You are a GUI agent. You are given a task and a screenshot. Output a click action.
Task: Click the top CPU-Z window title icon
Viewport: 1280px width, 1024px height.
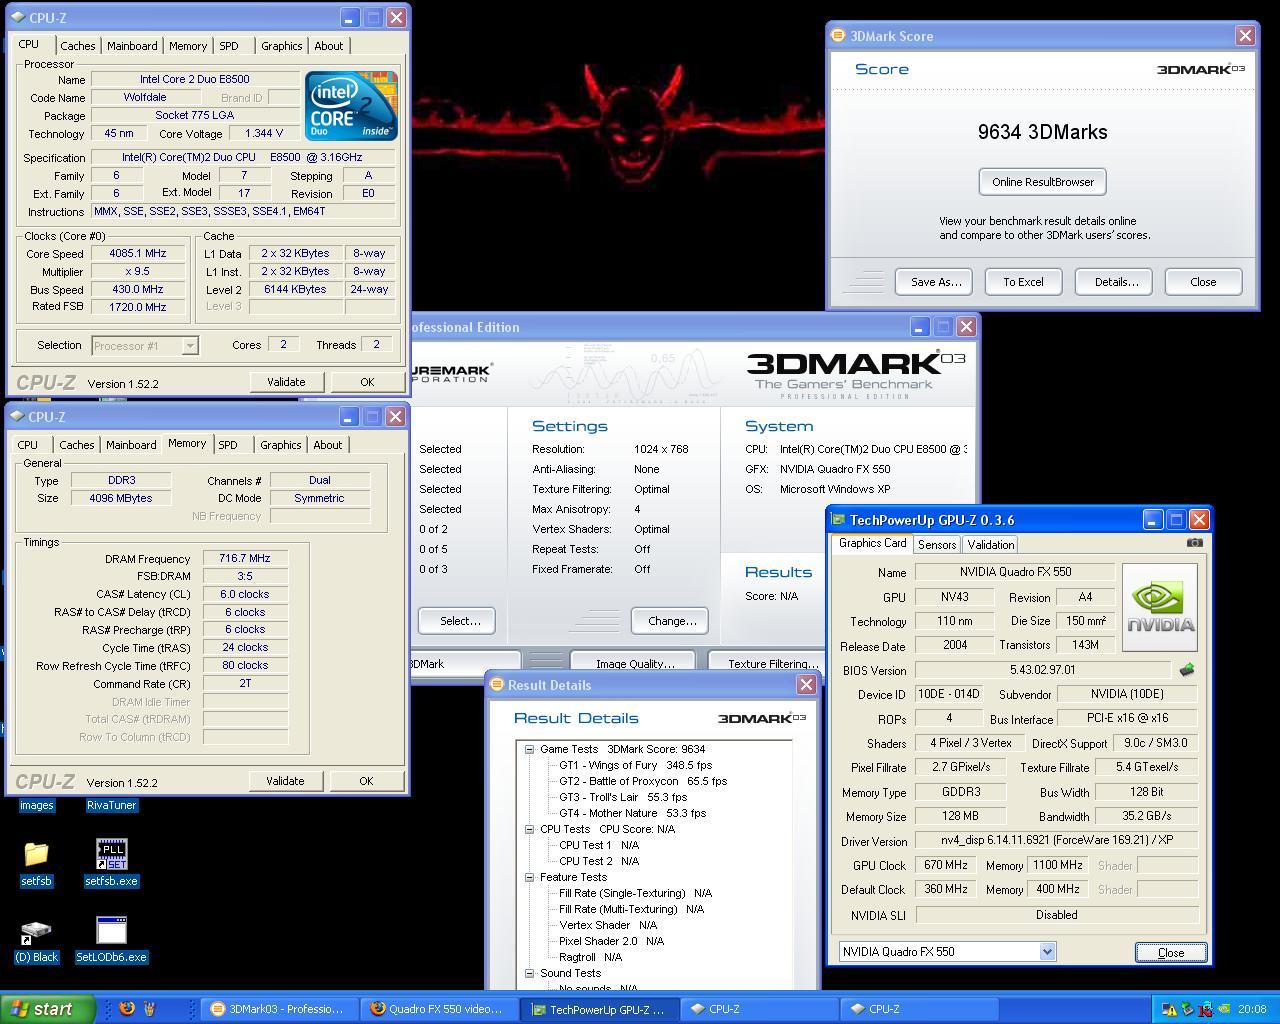tap(18, 17)
